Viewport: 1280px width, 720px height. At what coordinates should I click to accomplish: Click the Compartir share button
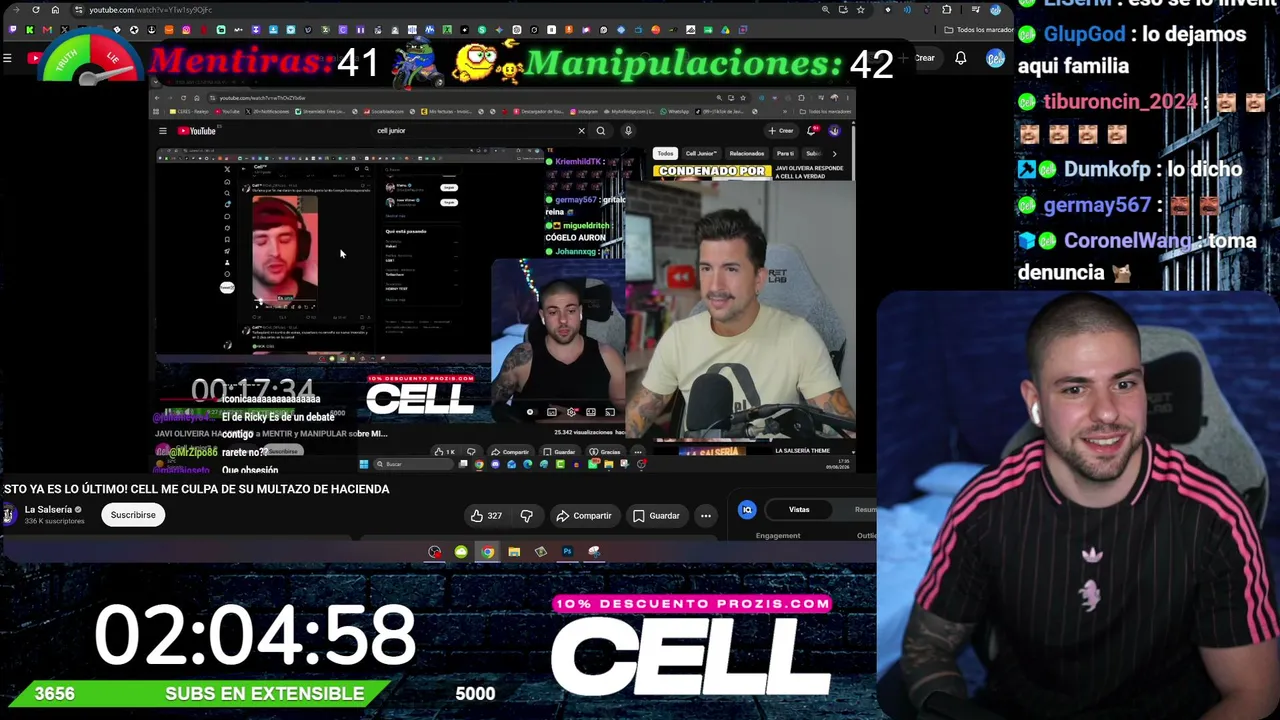click(x=583, y=516)
